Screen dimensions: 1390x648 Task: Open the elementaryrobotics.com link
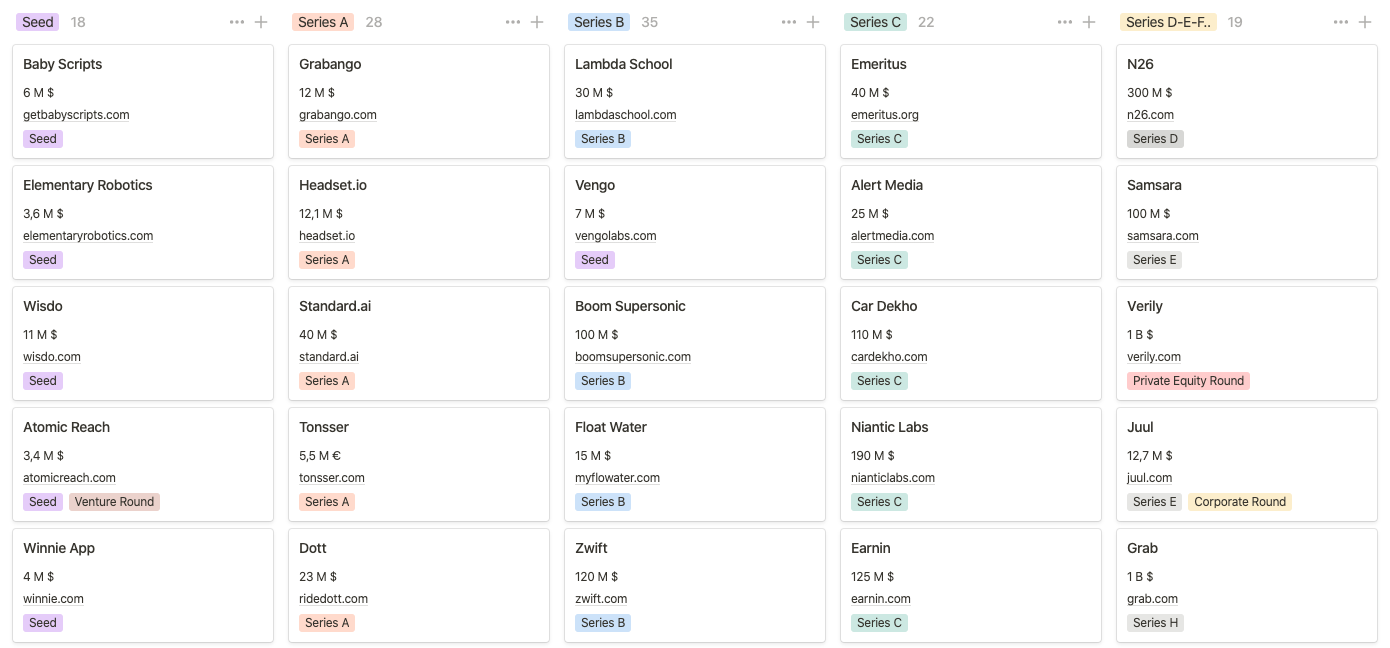coord(88,236)
